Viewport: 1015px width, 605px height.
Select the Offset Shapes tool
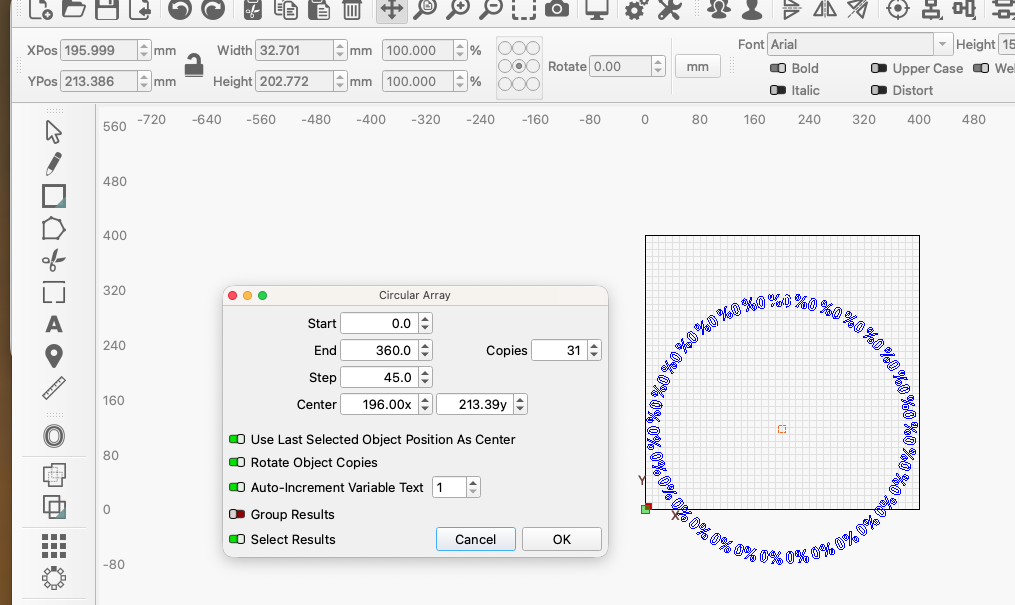coord(53,435)
